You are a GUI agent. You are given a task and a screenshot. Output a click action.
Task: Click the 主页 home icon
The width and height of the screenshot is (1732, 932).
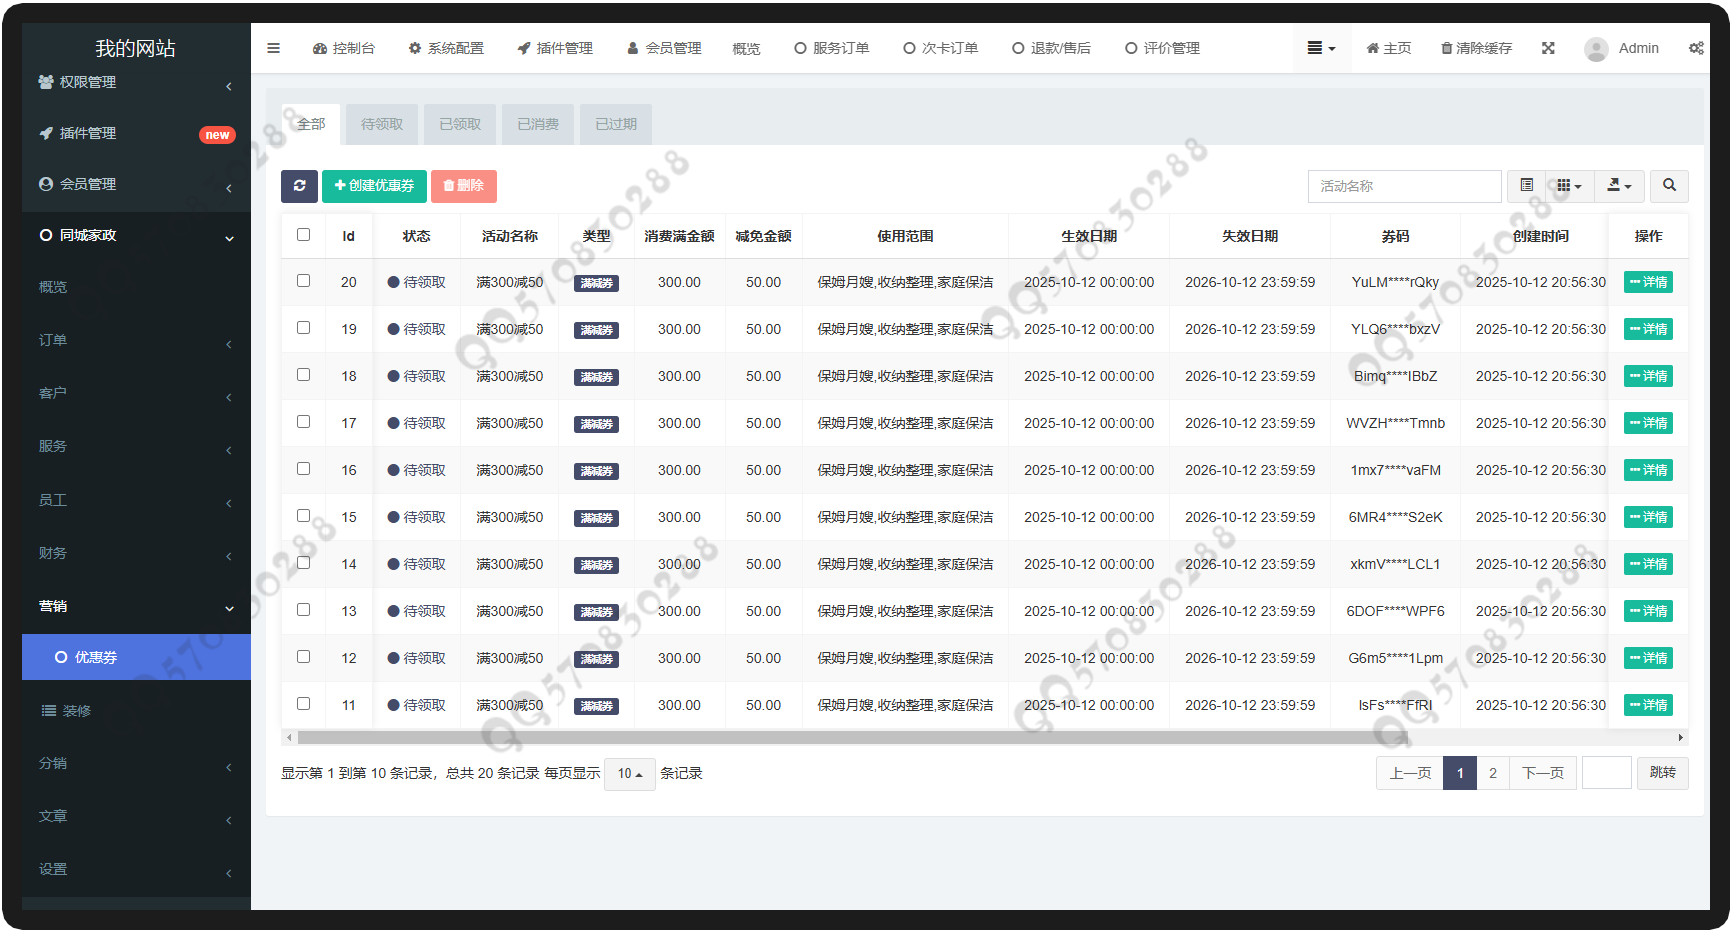pos(1373,48)
